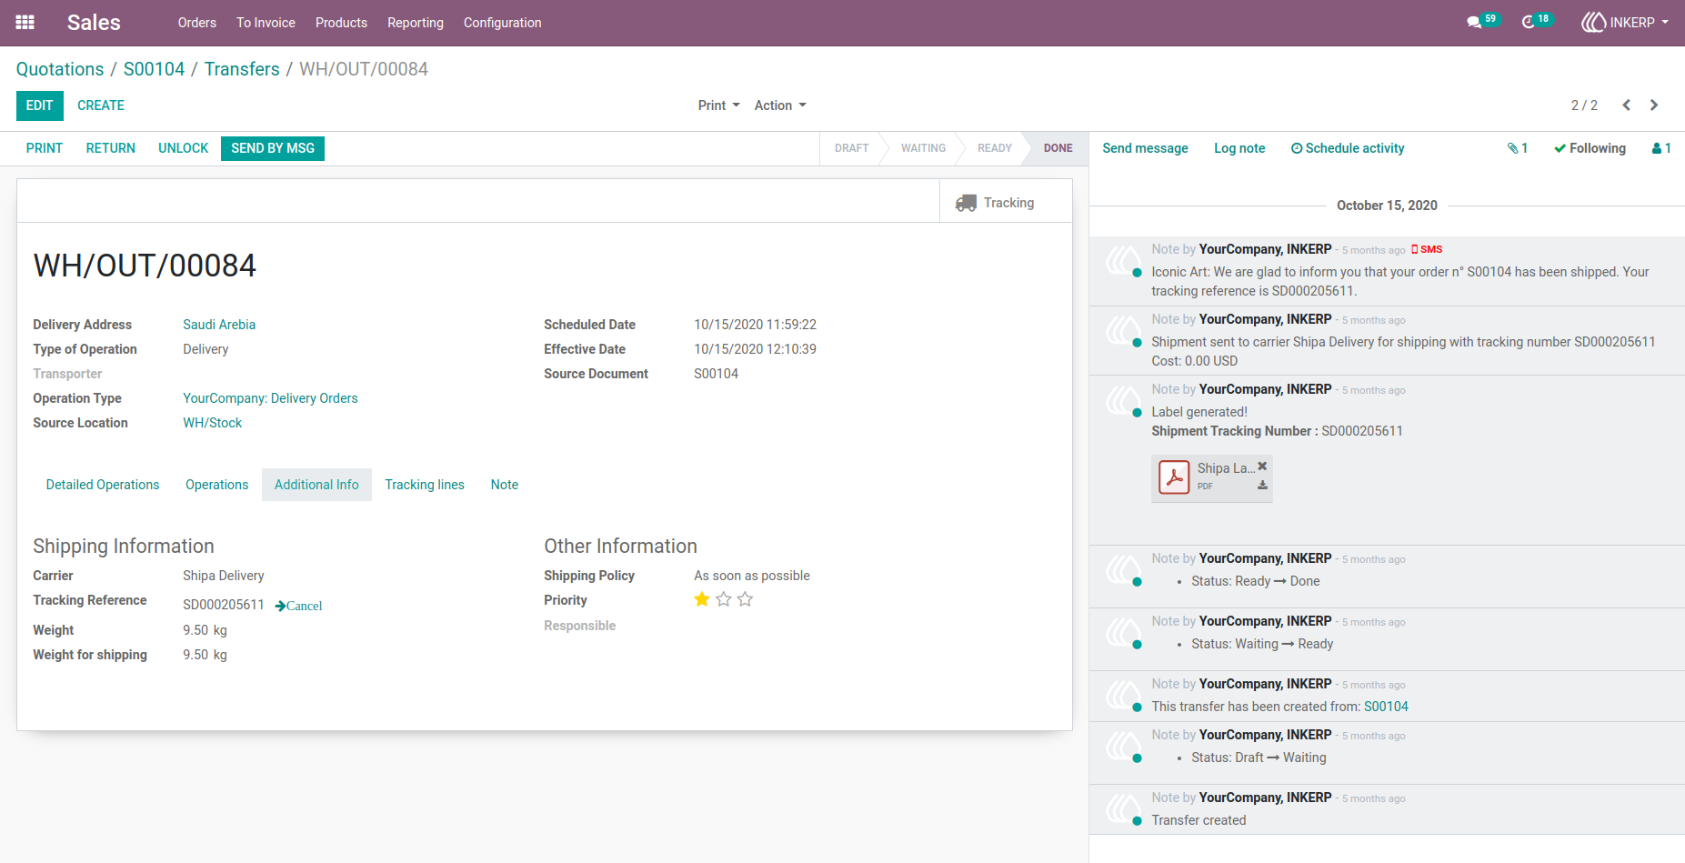
Task: Open S00104 link in chatter note
Action: click(1386, 707)
